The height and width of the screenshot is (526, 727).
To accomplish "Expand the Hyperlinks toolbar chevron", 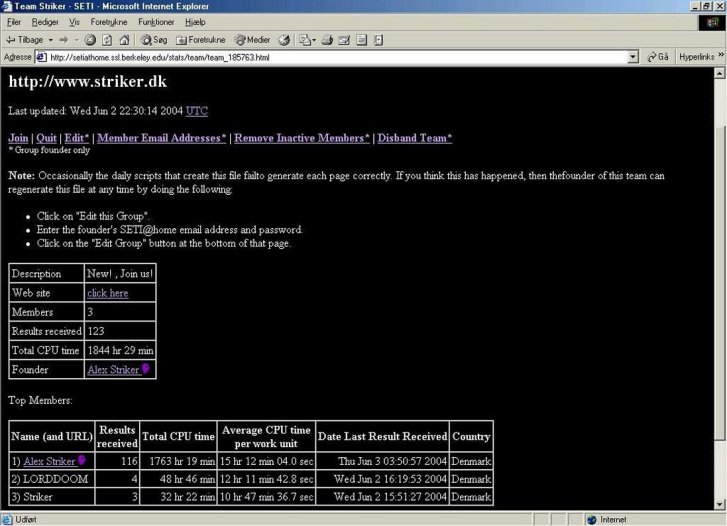I will [x=721, y=55].
